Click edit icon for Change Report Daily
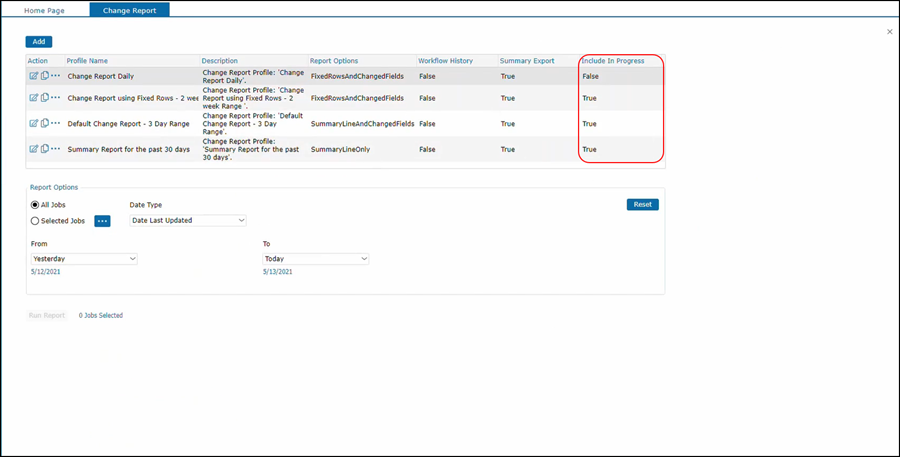Image resolution: width=900 pixels, height=457 pixels. [33, 76]
